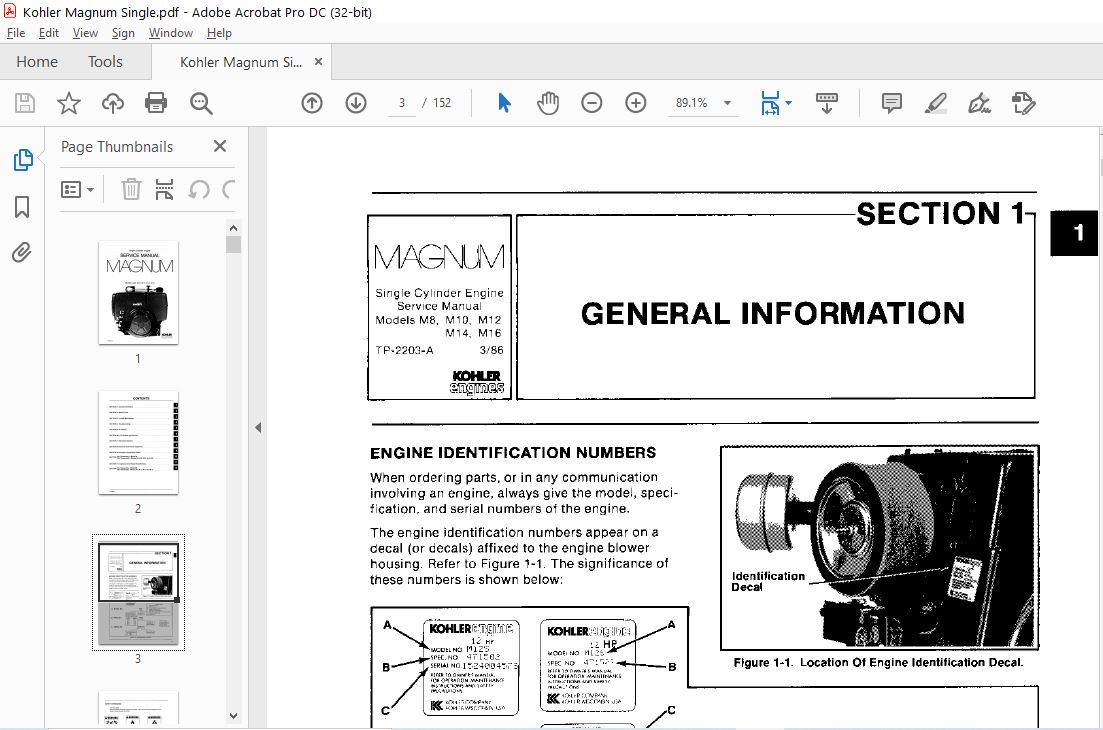The height and width of the screenshot is (730, 1103).
Task: Go to next page arrow
Action: pos(356,103)
